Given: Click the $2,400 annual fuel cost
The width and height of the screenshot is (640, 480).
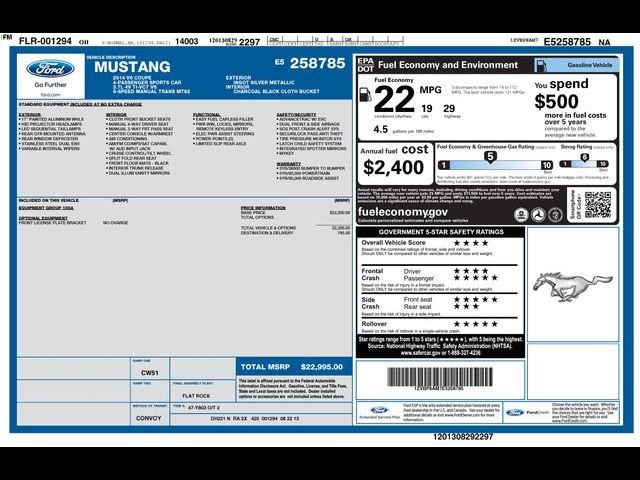Looking at the screenshot, I should click(393, 167).
